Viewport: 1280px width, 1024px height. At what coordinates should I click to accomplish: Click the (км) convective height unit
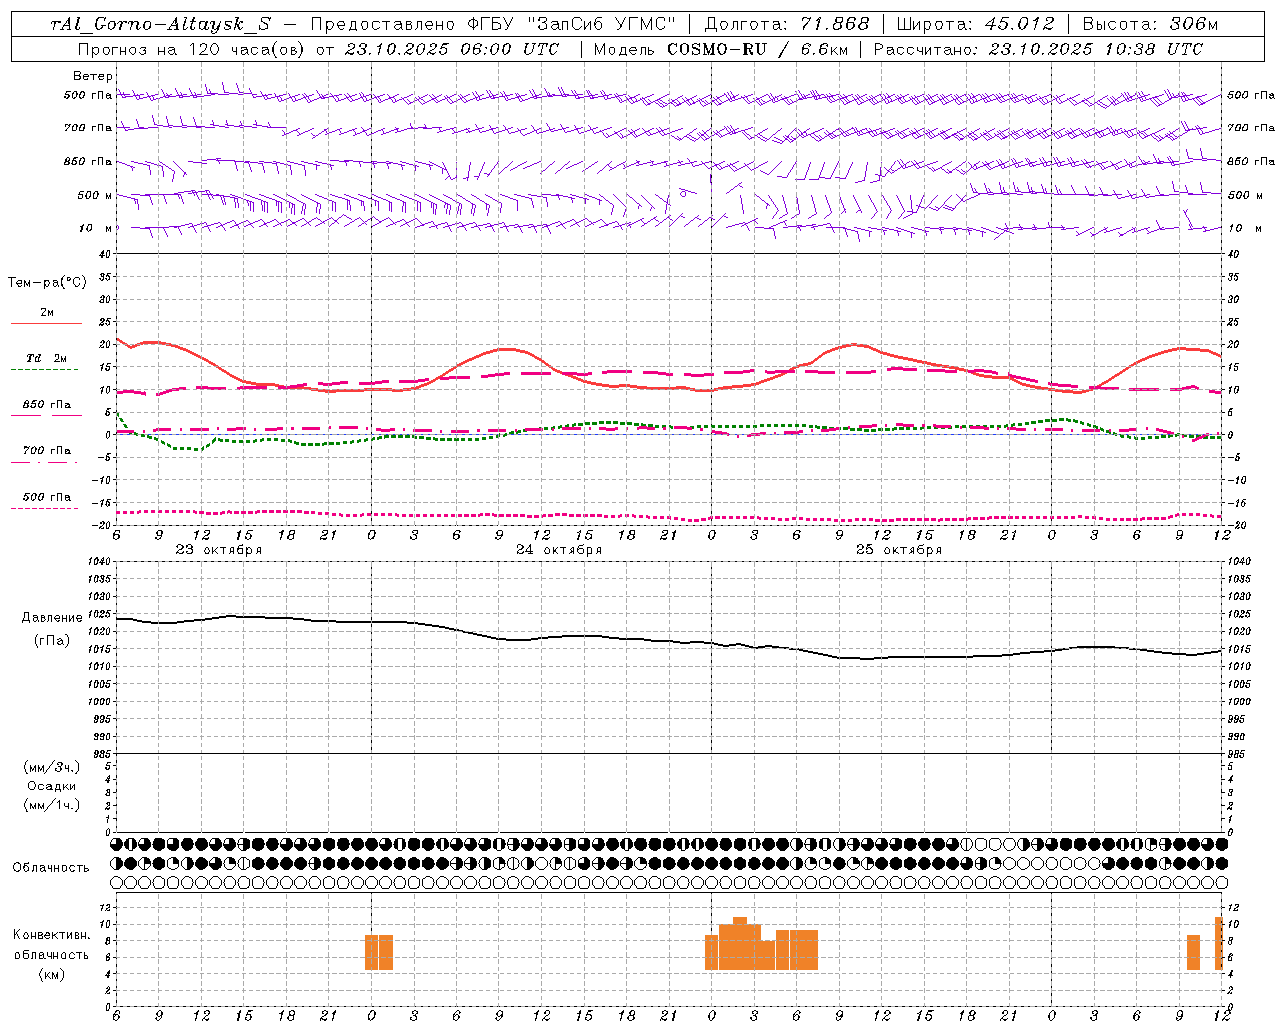tap(52, 973)
